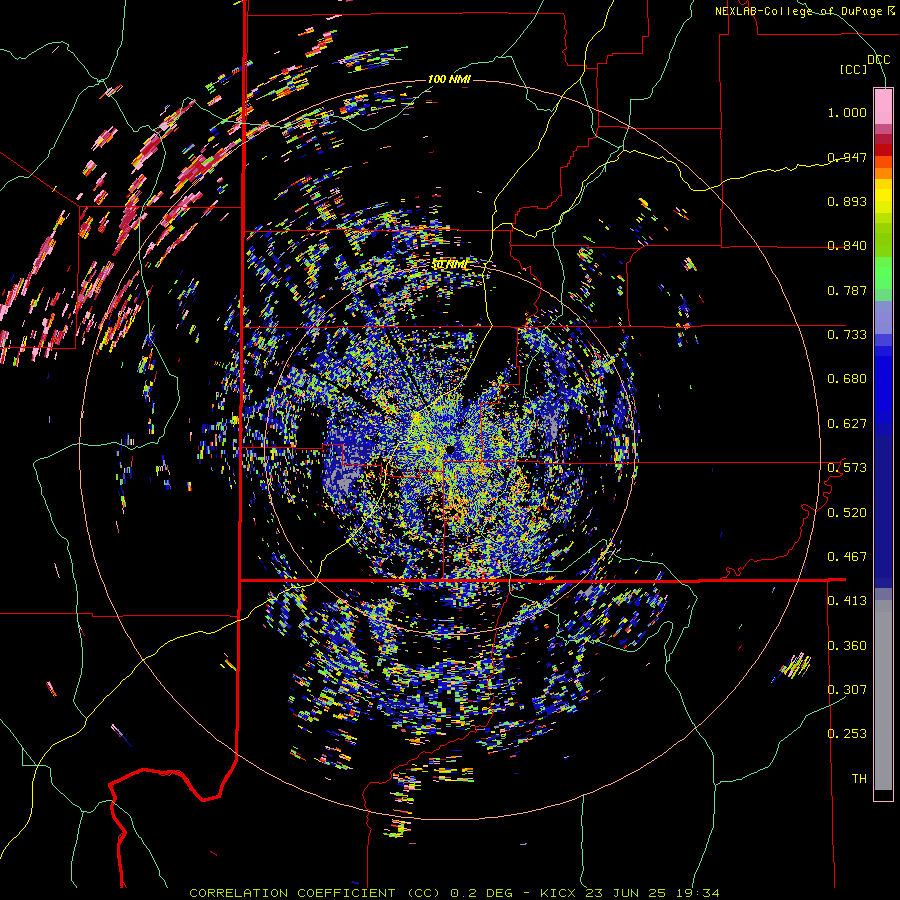
Task: Select the 0.840 scale value
Action: coord(847,246)
